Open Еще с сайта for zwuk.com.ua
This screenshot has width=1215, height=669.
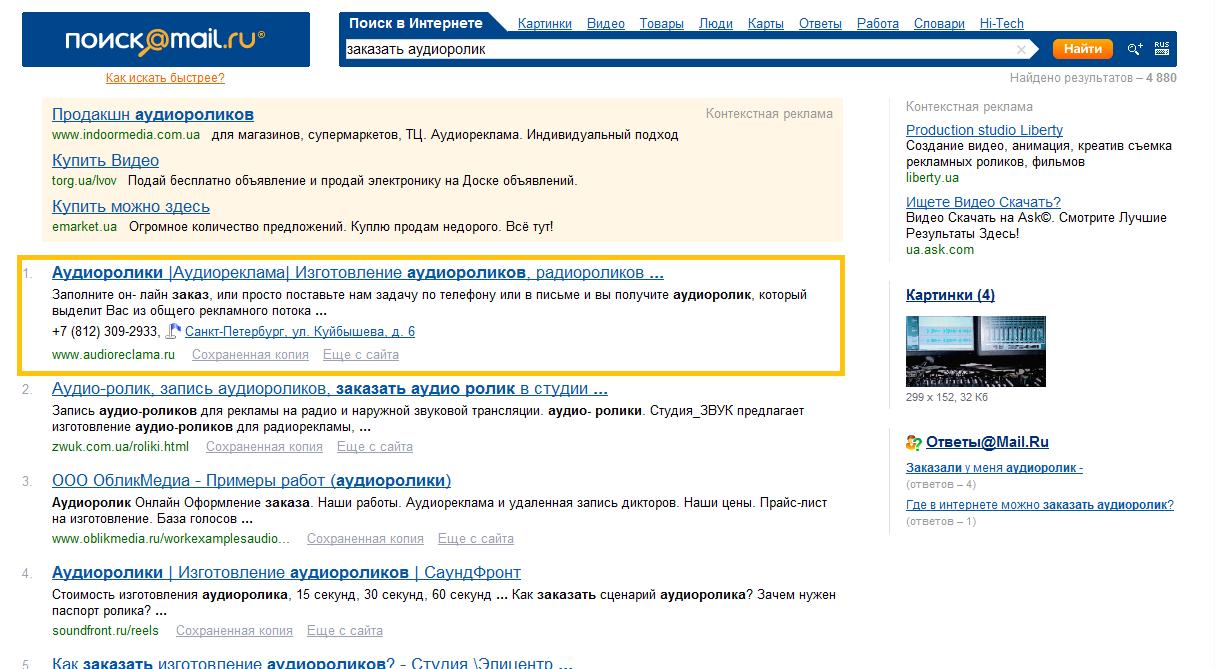(375, 447)
